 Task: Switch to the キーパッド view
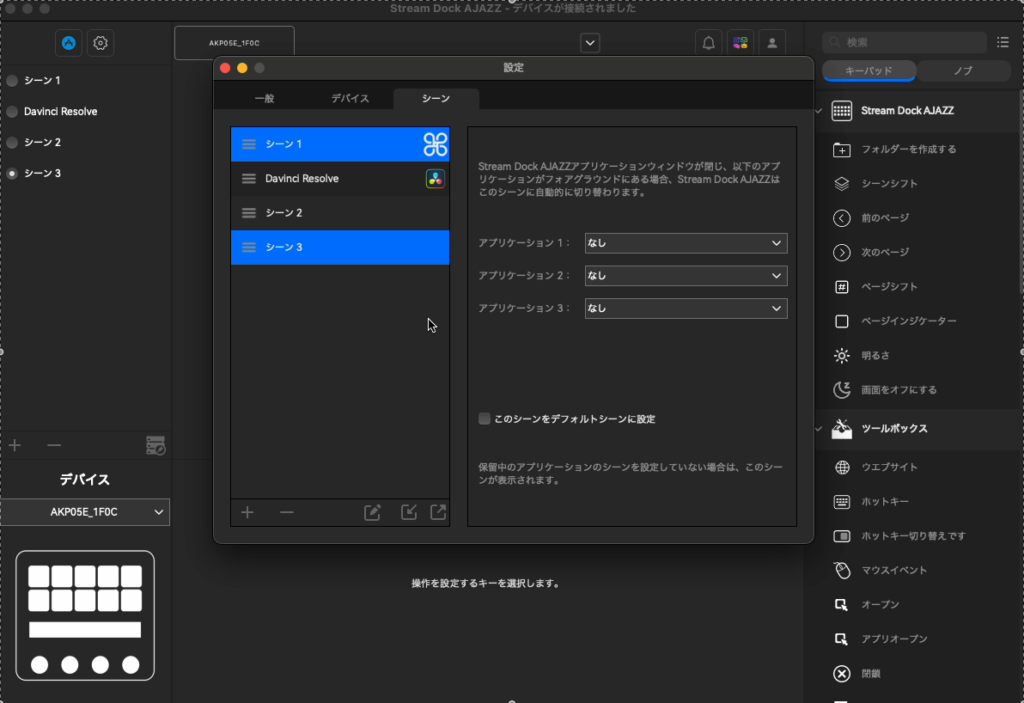[867, 71]
